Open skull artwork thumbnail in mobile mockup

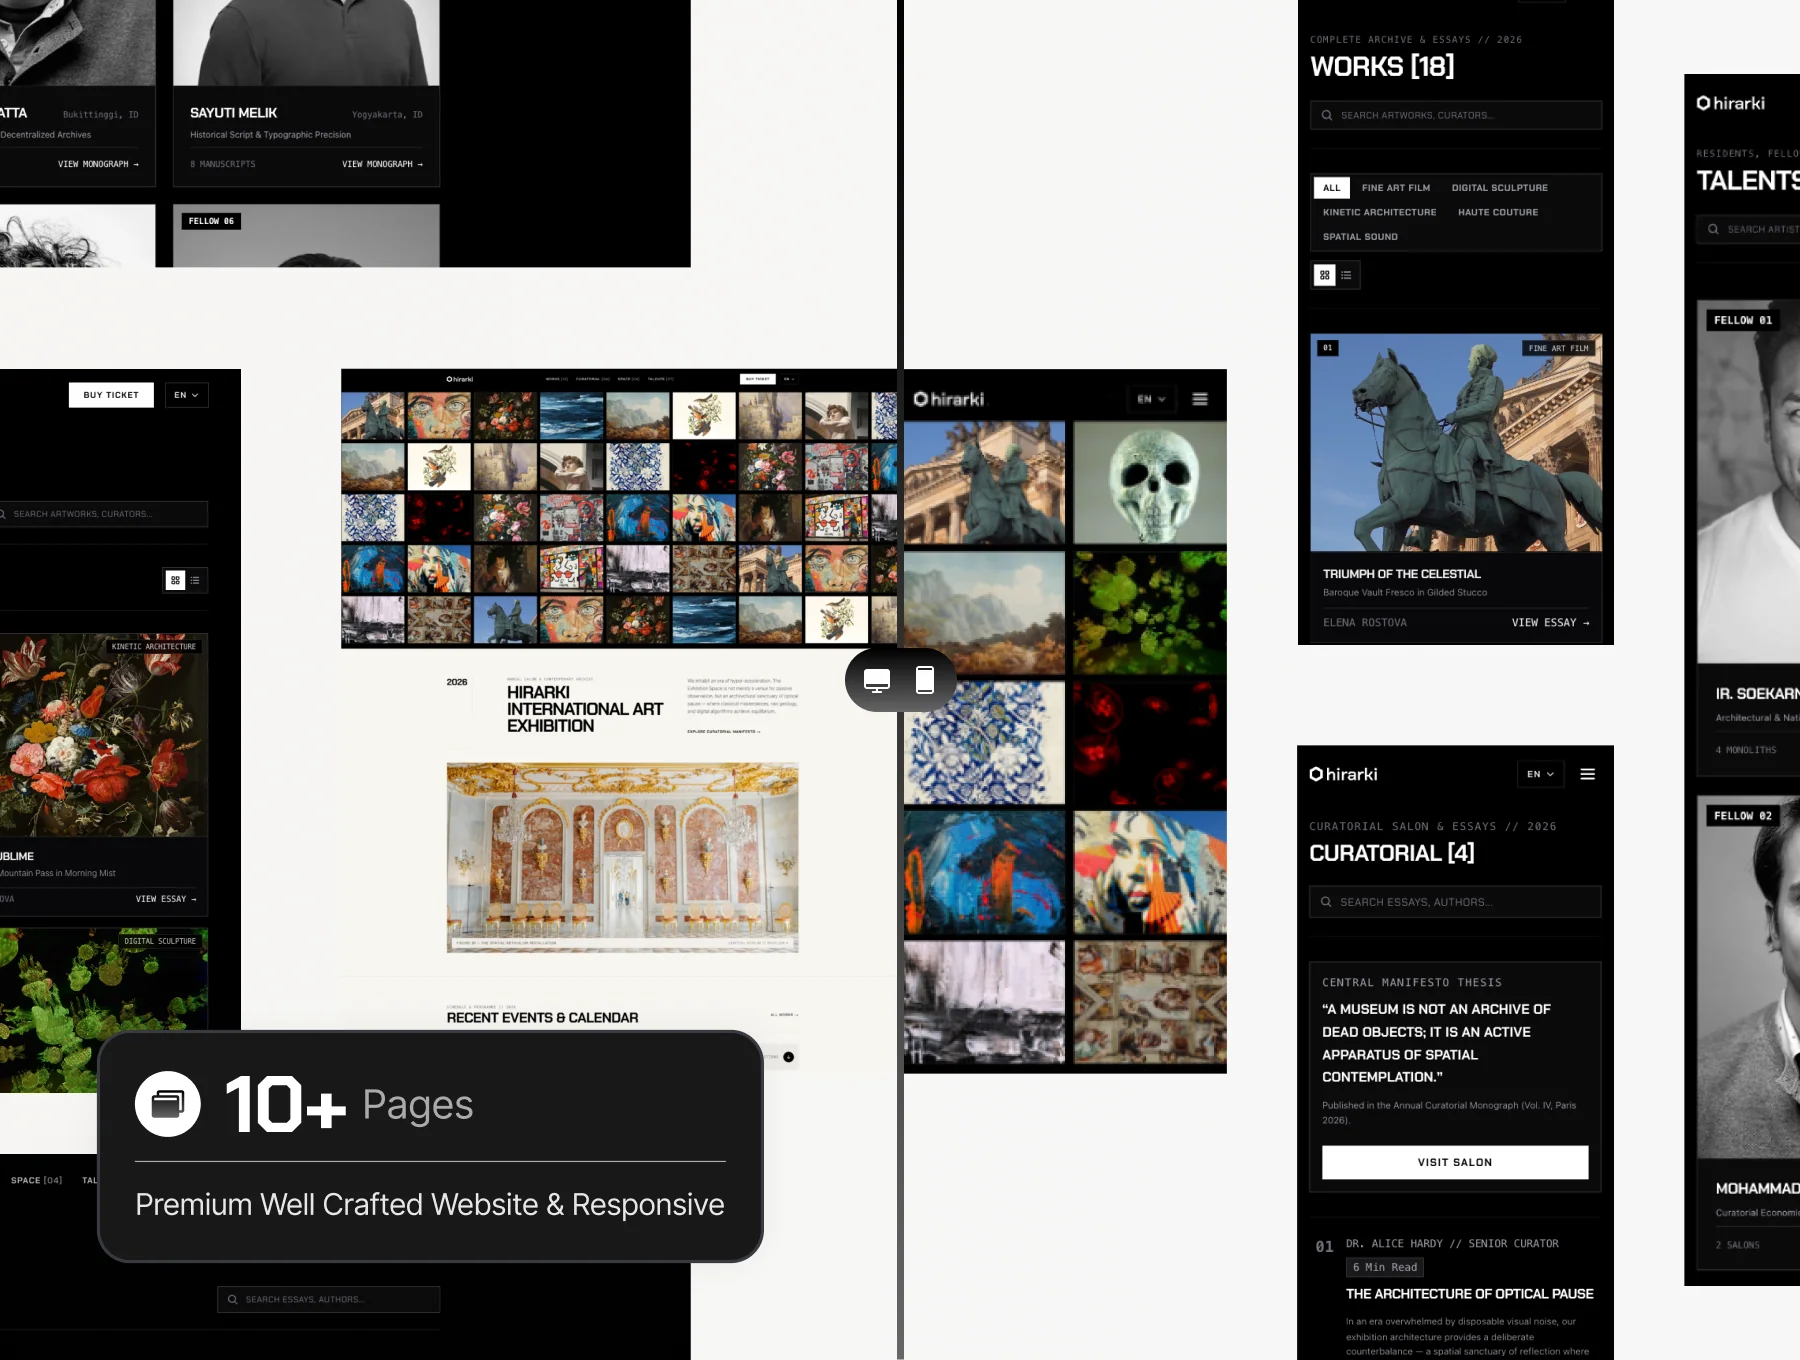[1150, 483]
